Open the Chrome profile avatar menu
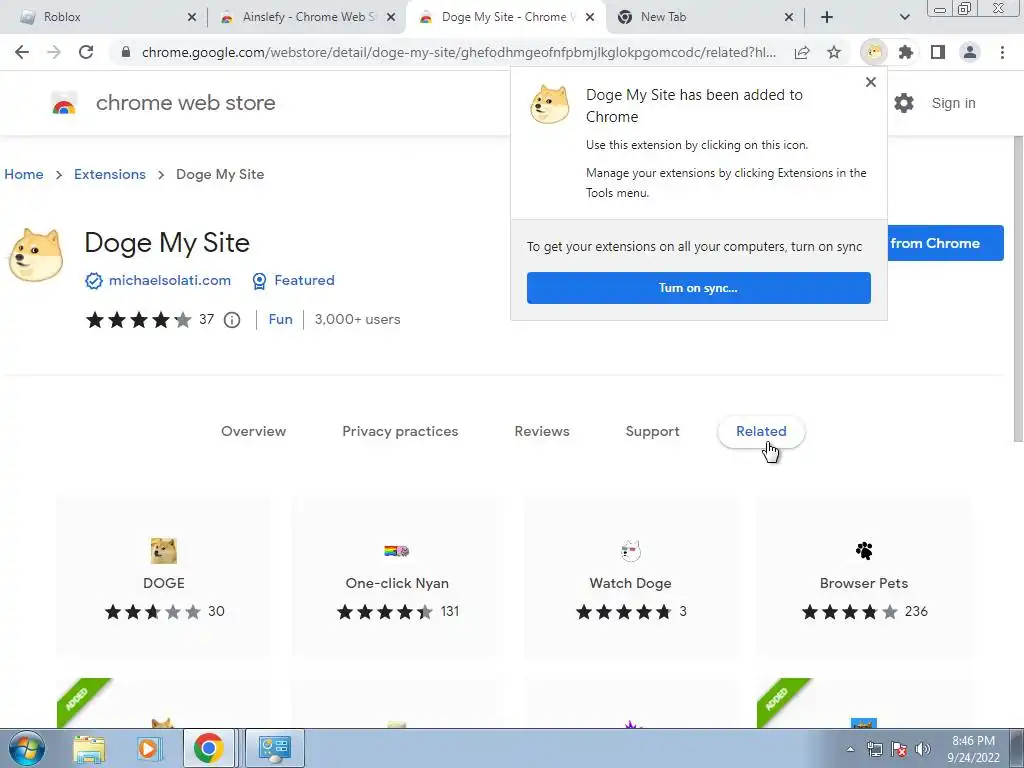 pos(970,52)
